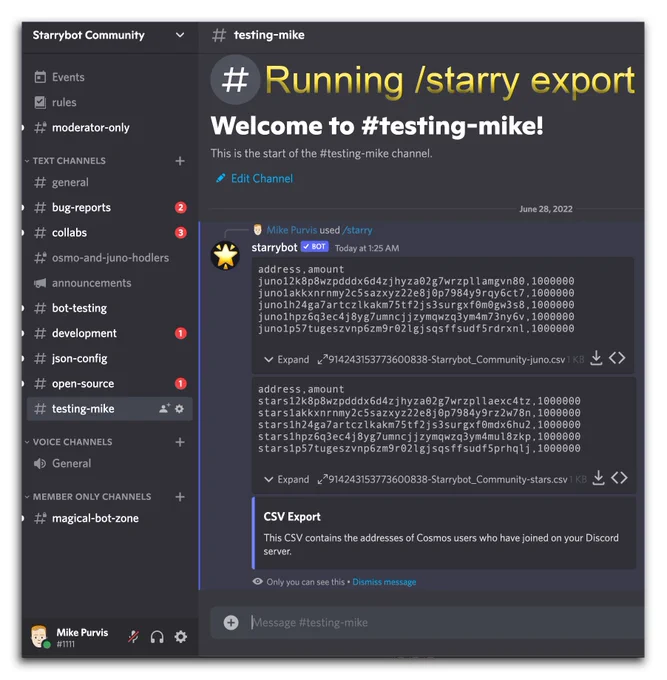The image size is (667, 680).
Task: Open the magical-bot-zone channel
Action: point(86,518)
